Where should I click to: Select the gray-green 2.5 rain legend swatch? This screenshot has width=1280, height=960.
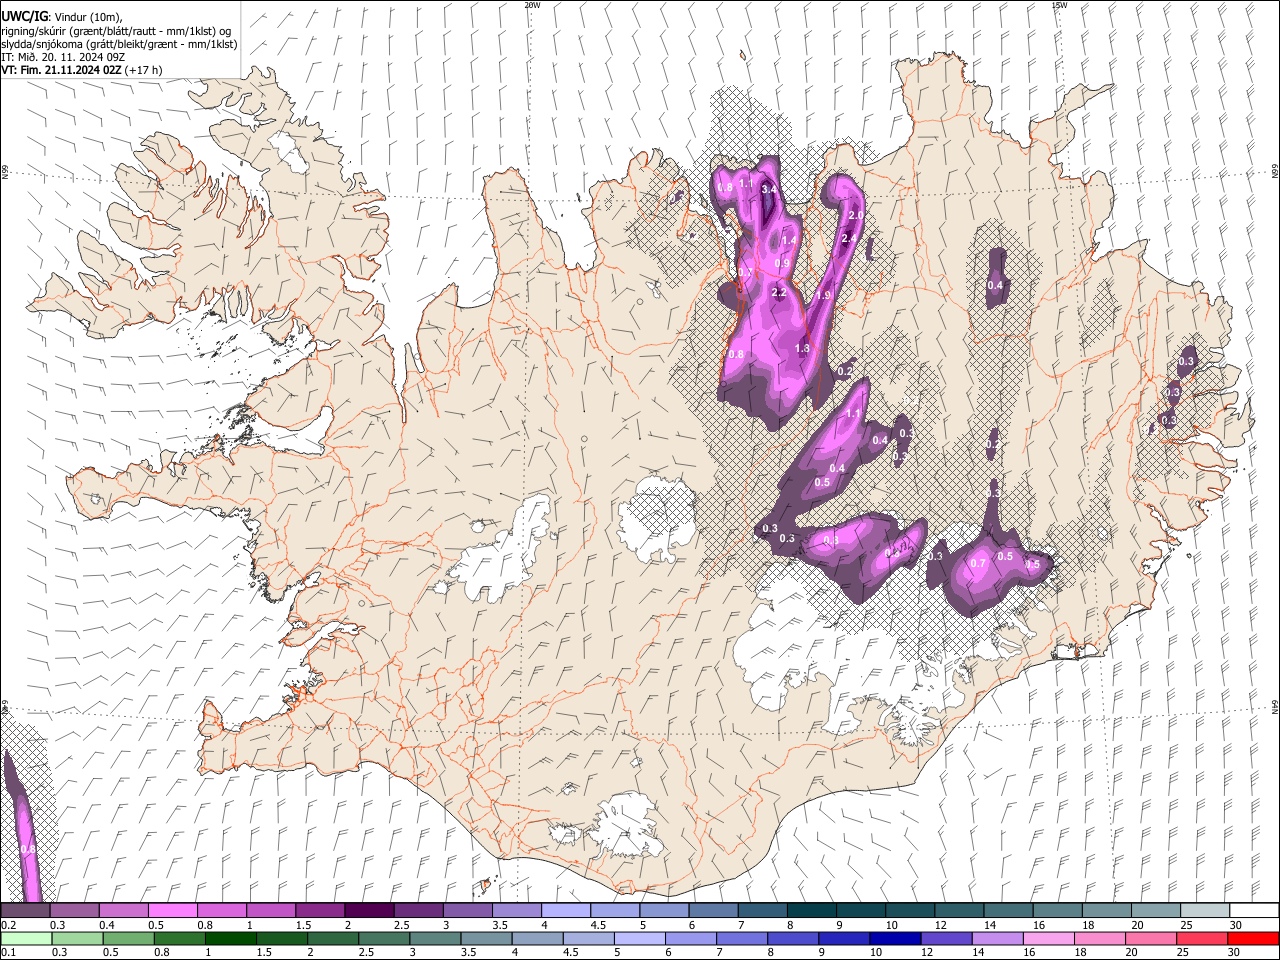(x=383, y=938)
